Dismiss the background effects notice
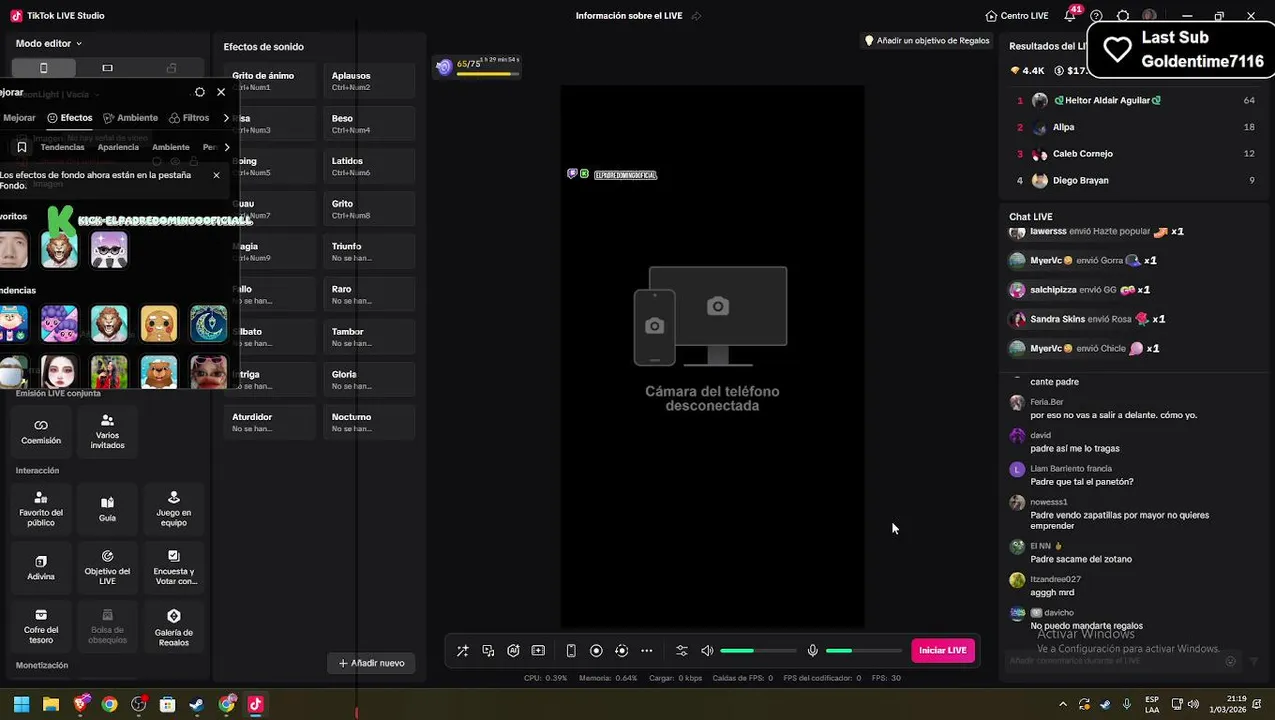This screenshot has height=720, width=1275. point(216,175)
